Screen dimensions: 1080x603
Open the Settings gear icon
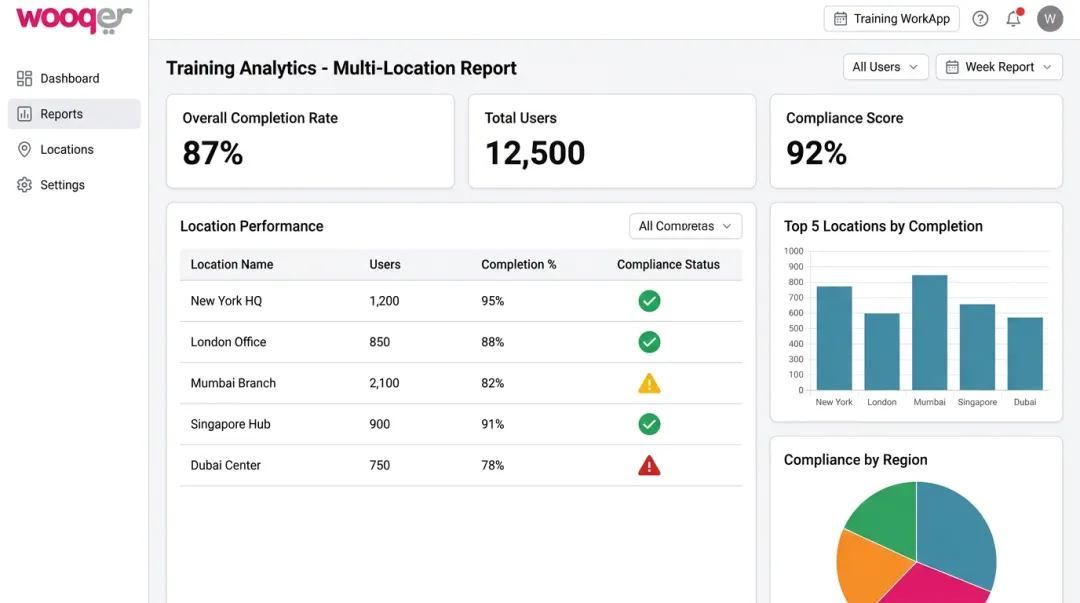pyautogui.click(x=24, y=185)
